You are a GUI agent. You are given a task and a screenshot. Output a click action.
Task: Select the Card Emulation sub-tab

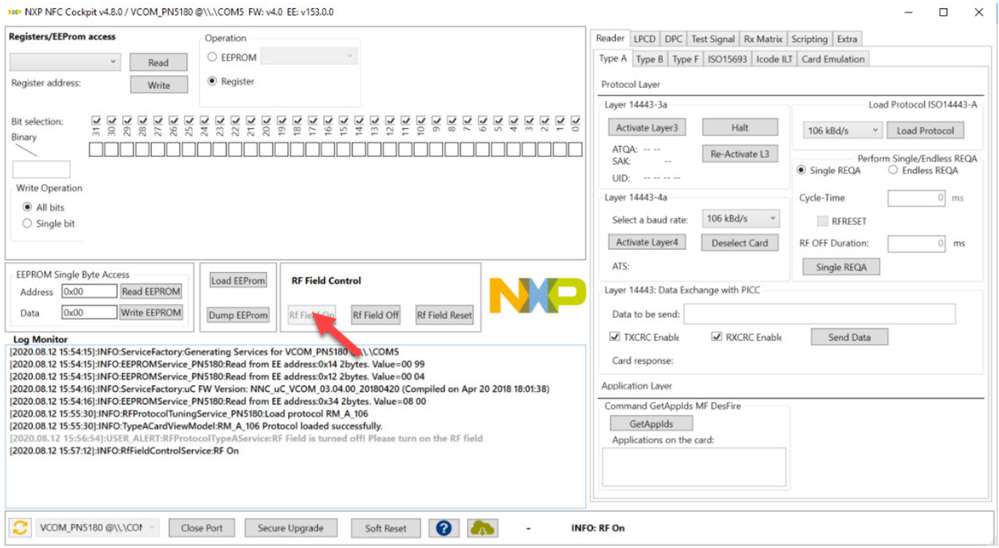point(833,59)
